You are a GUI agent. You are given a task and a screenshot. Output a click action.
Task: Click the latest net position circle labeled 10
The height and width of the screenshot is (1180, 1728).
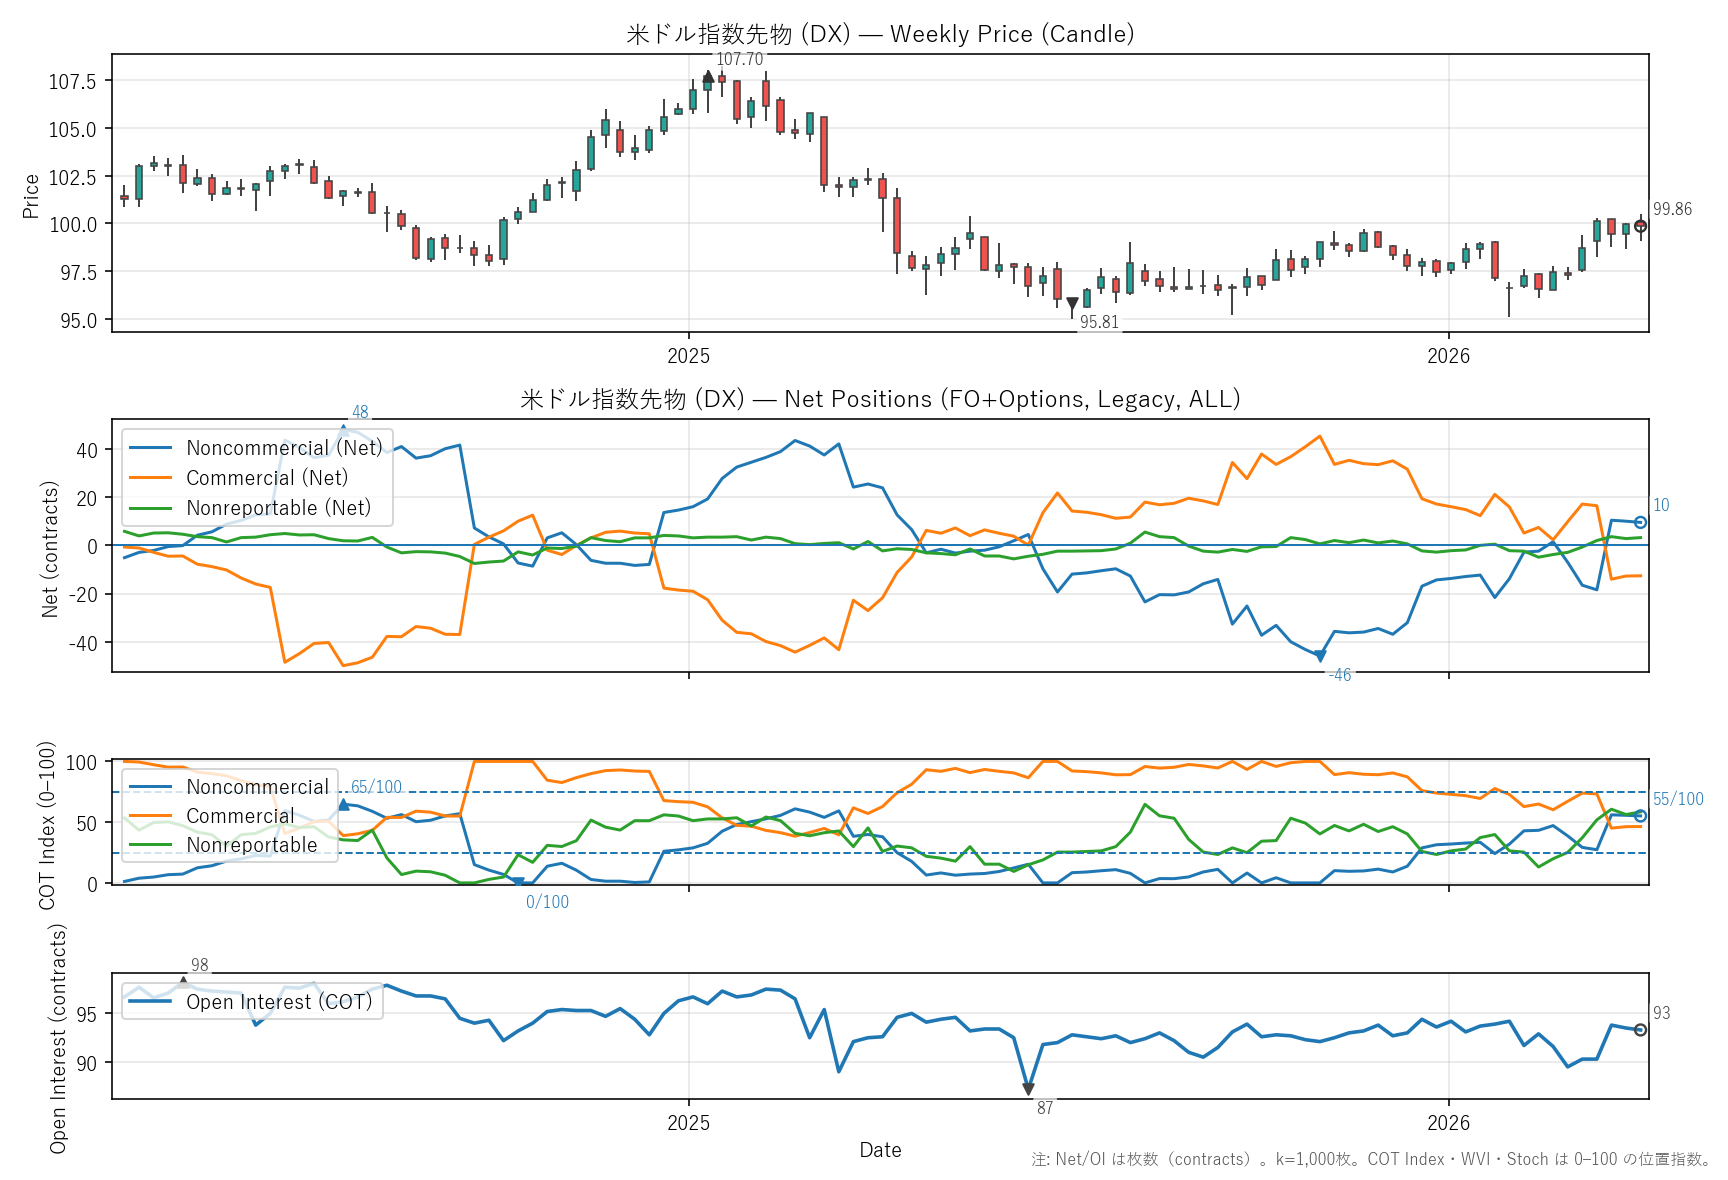click(1640, 522)
